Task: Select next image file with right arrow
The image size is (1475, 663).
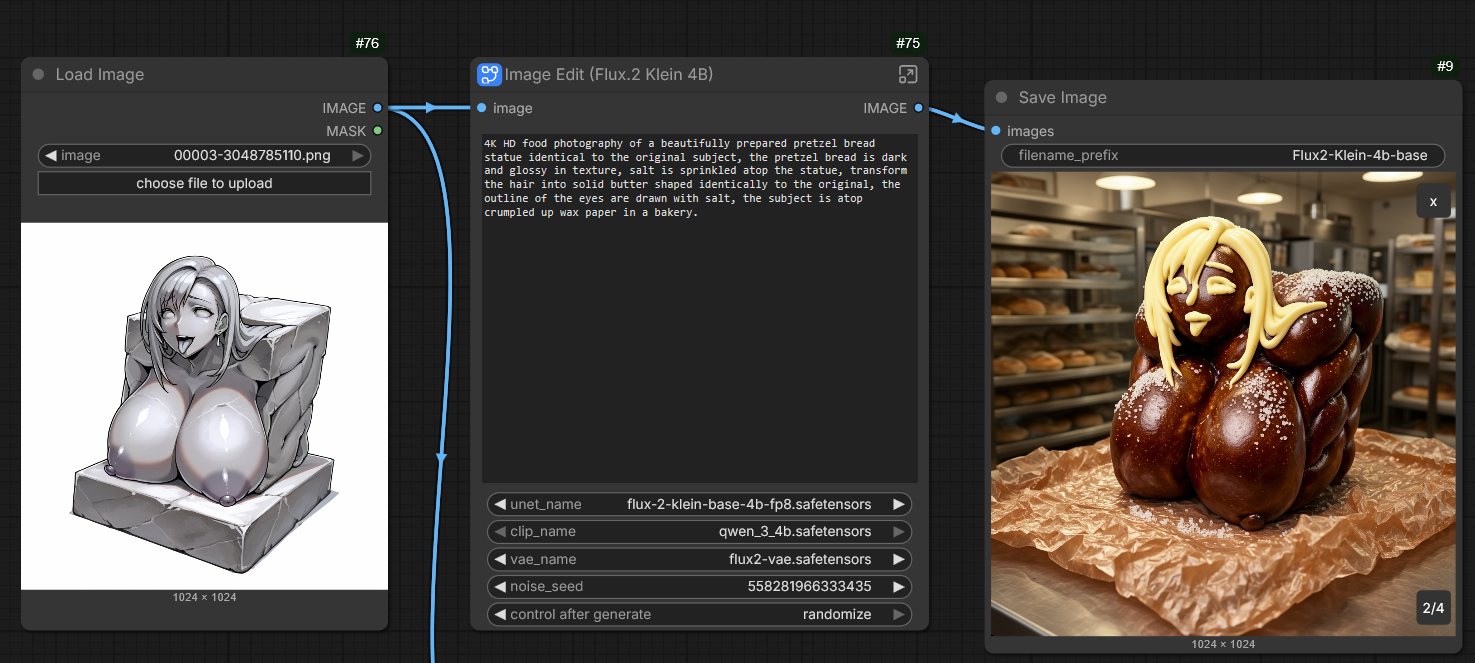Action: (x=358, y=156)
